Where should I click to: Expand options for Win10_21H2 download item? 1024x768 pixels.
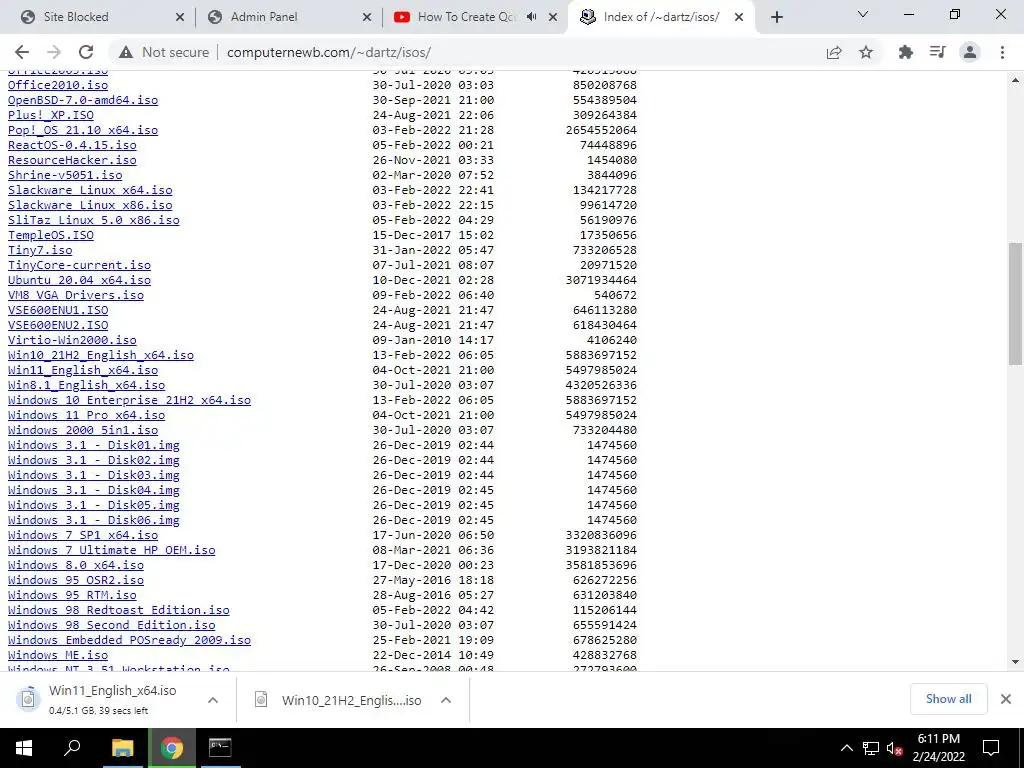(x=446, y=700)
